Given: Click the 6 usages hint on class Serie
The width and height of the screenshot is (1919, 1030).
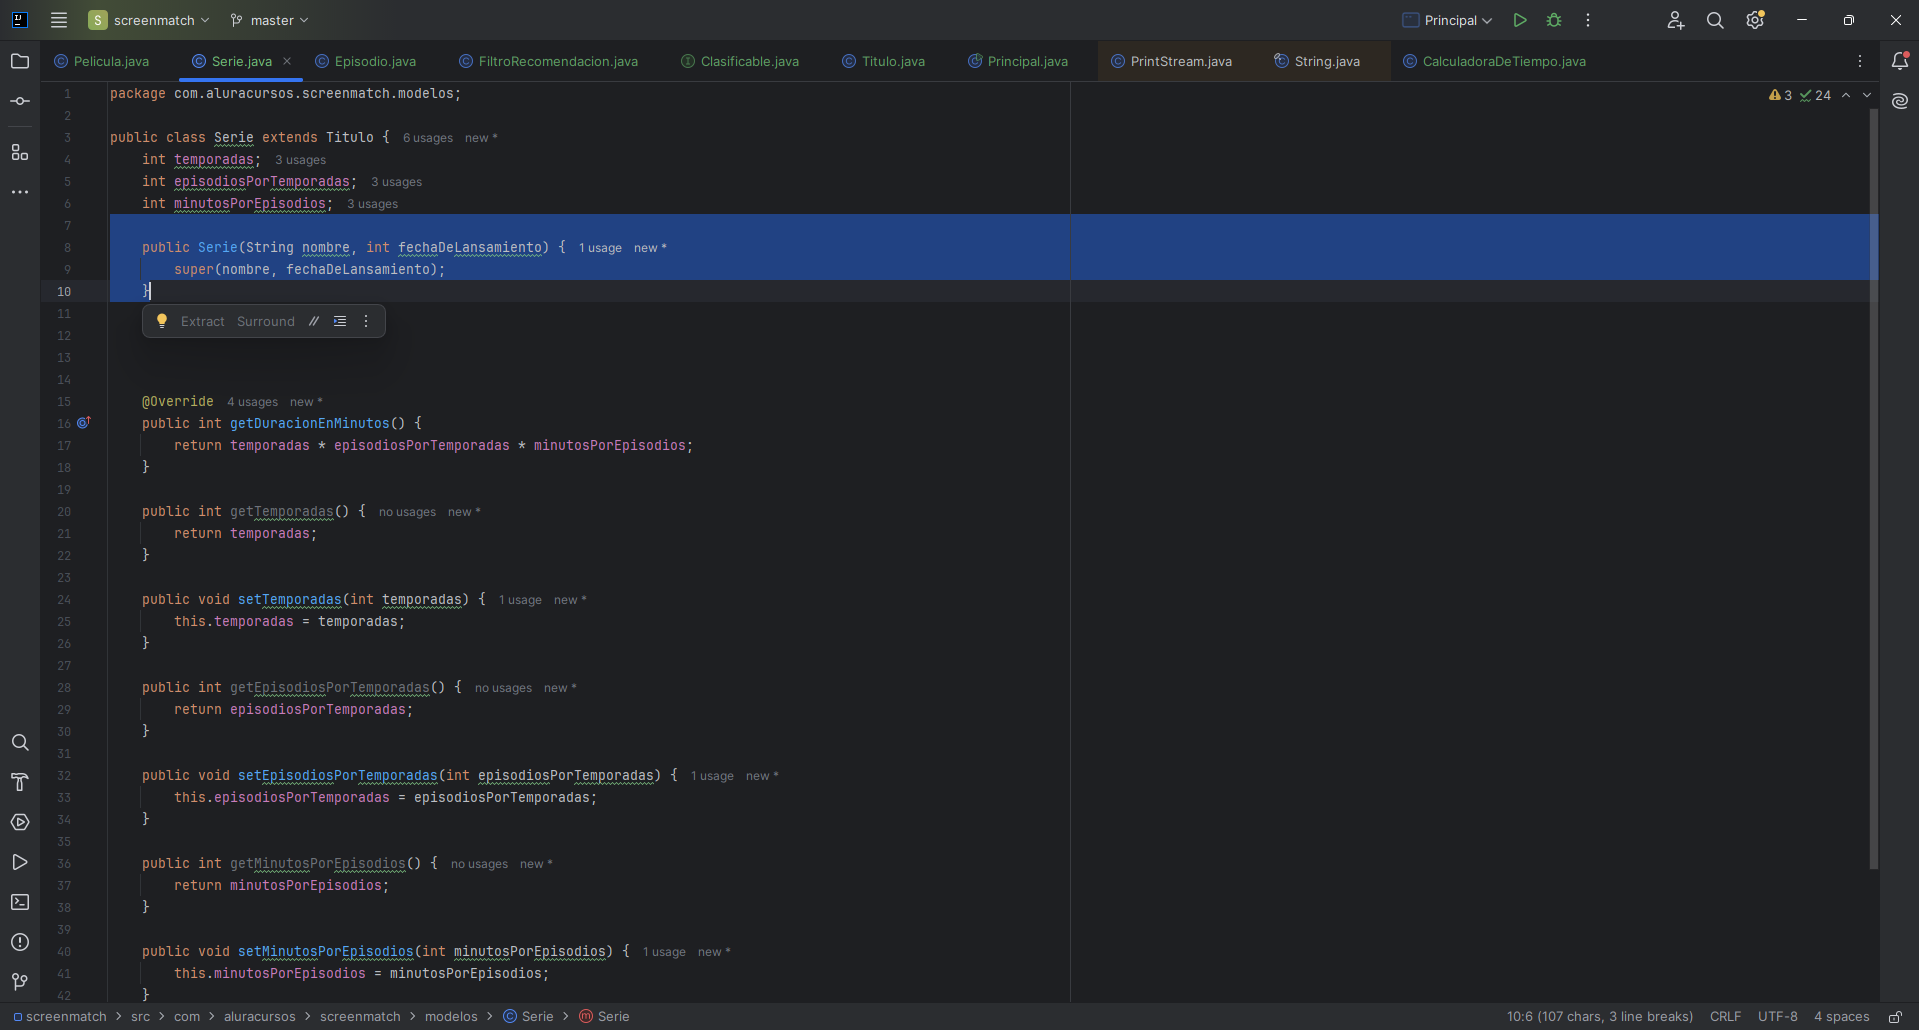Looking at the screenshot, I should click(428, 138).
